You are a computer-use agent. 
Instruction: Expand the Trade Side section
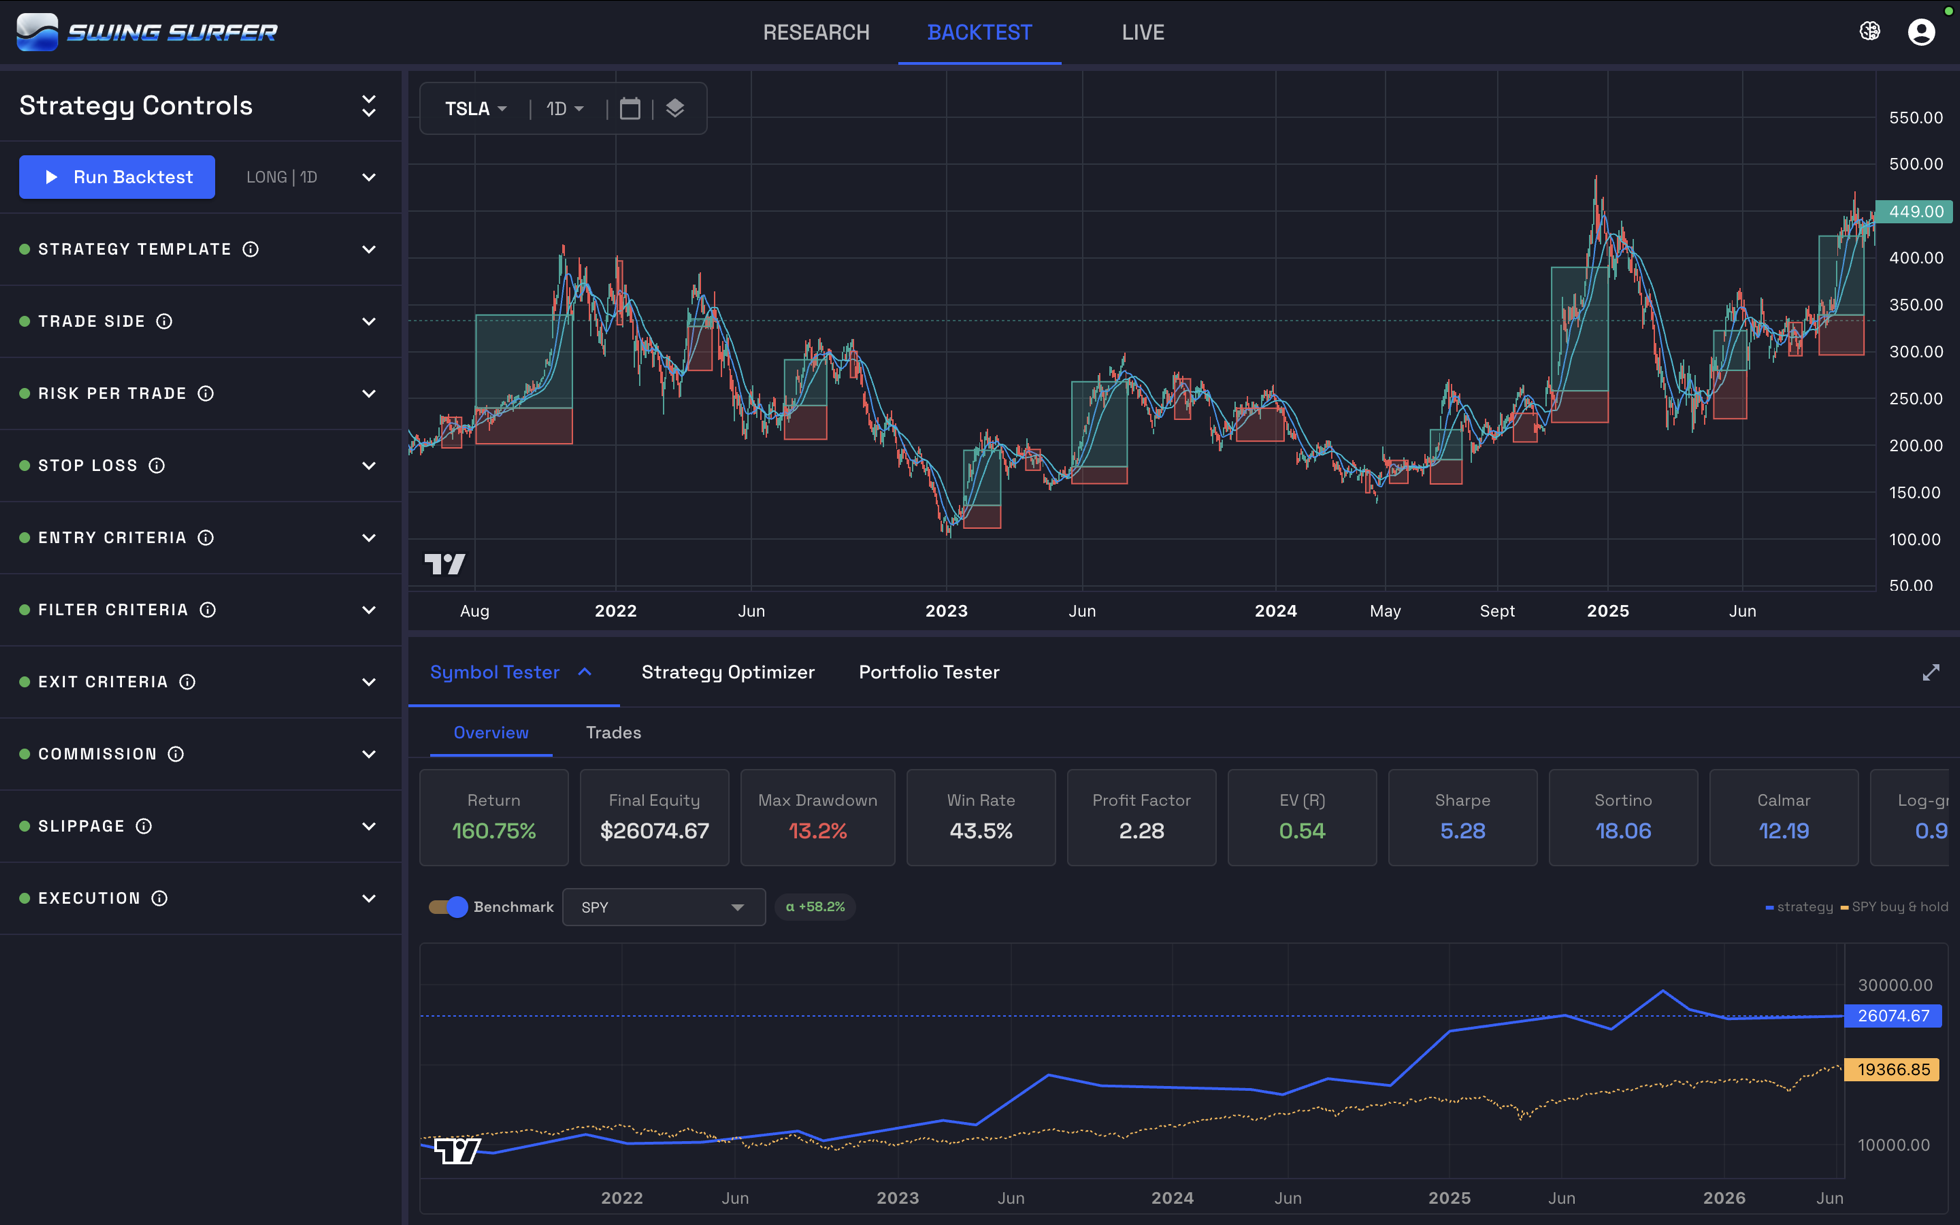[369, 321]
